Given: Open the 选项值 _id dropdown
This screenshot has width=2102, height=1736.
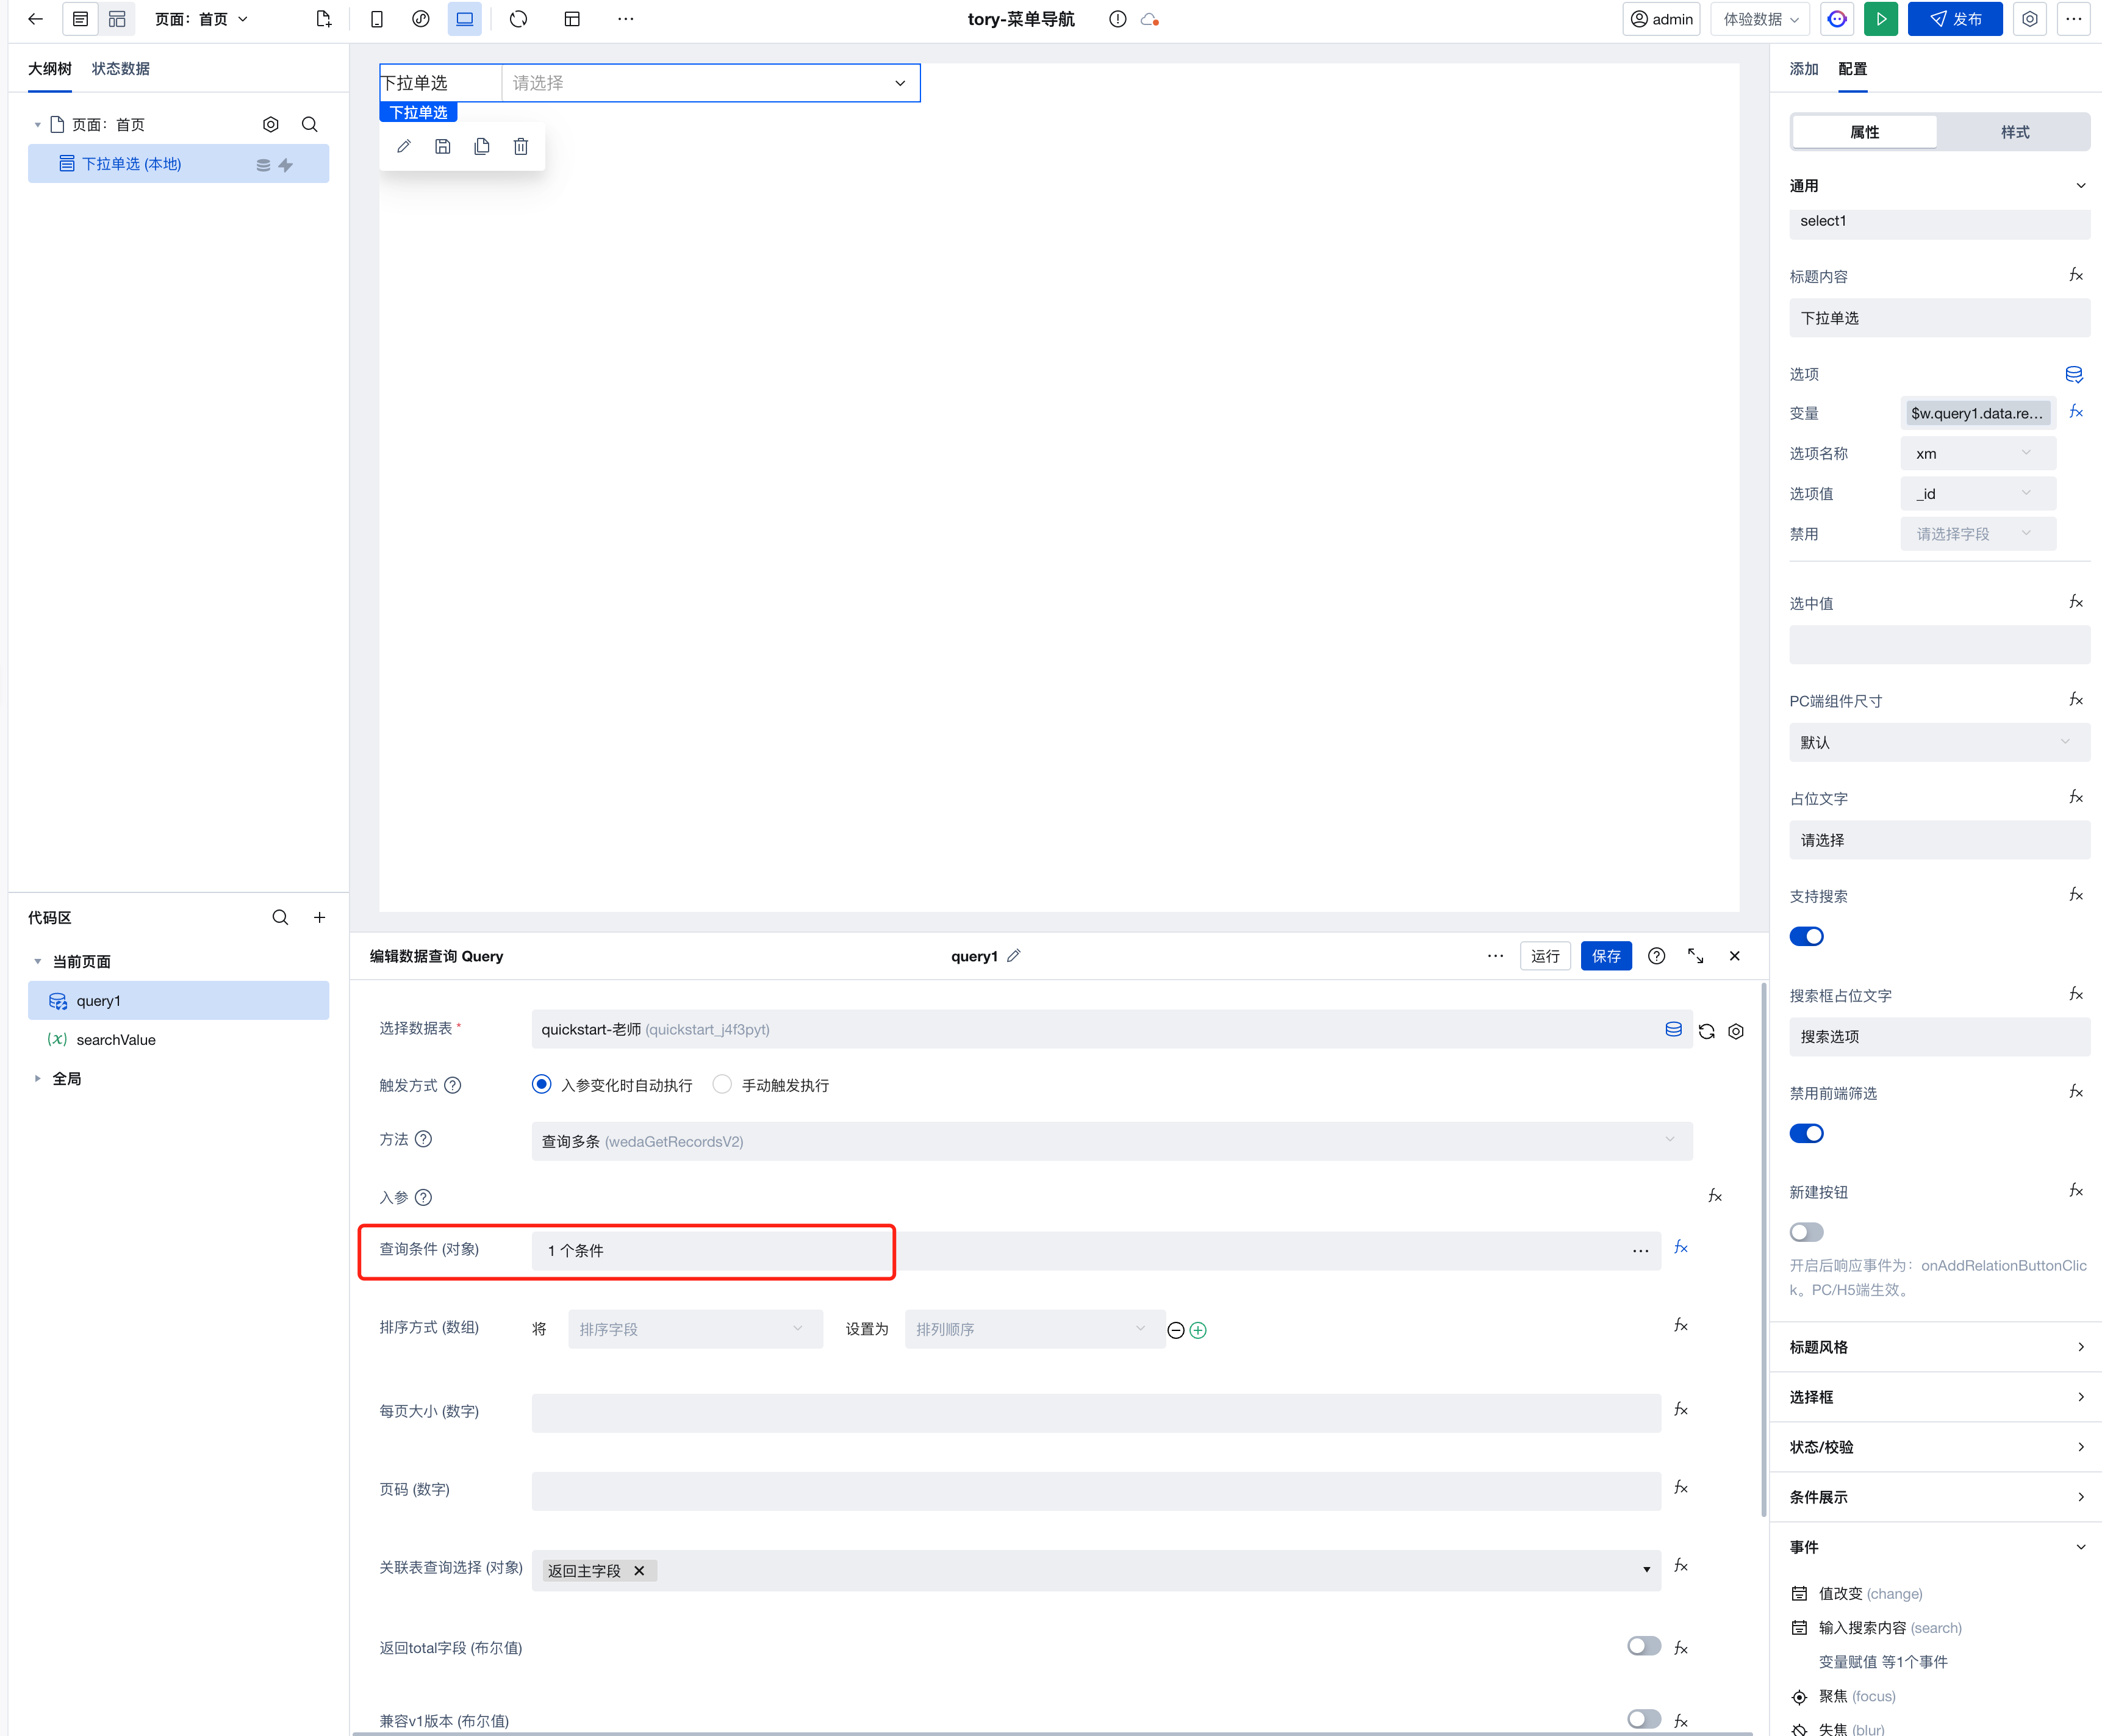Looking at the screenshot, I should [1977, 493].
